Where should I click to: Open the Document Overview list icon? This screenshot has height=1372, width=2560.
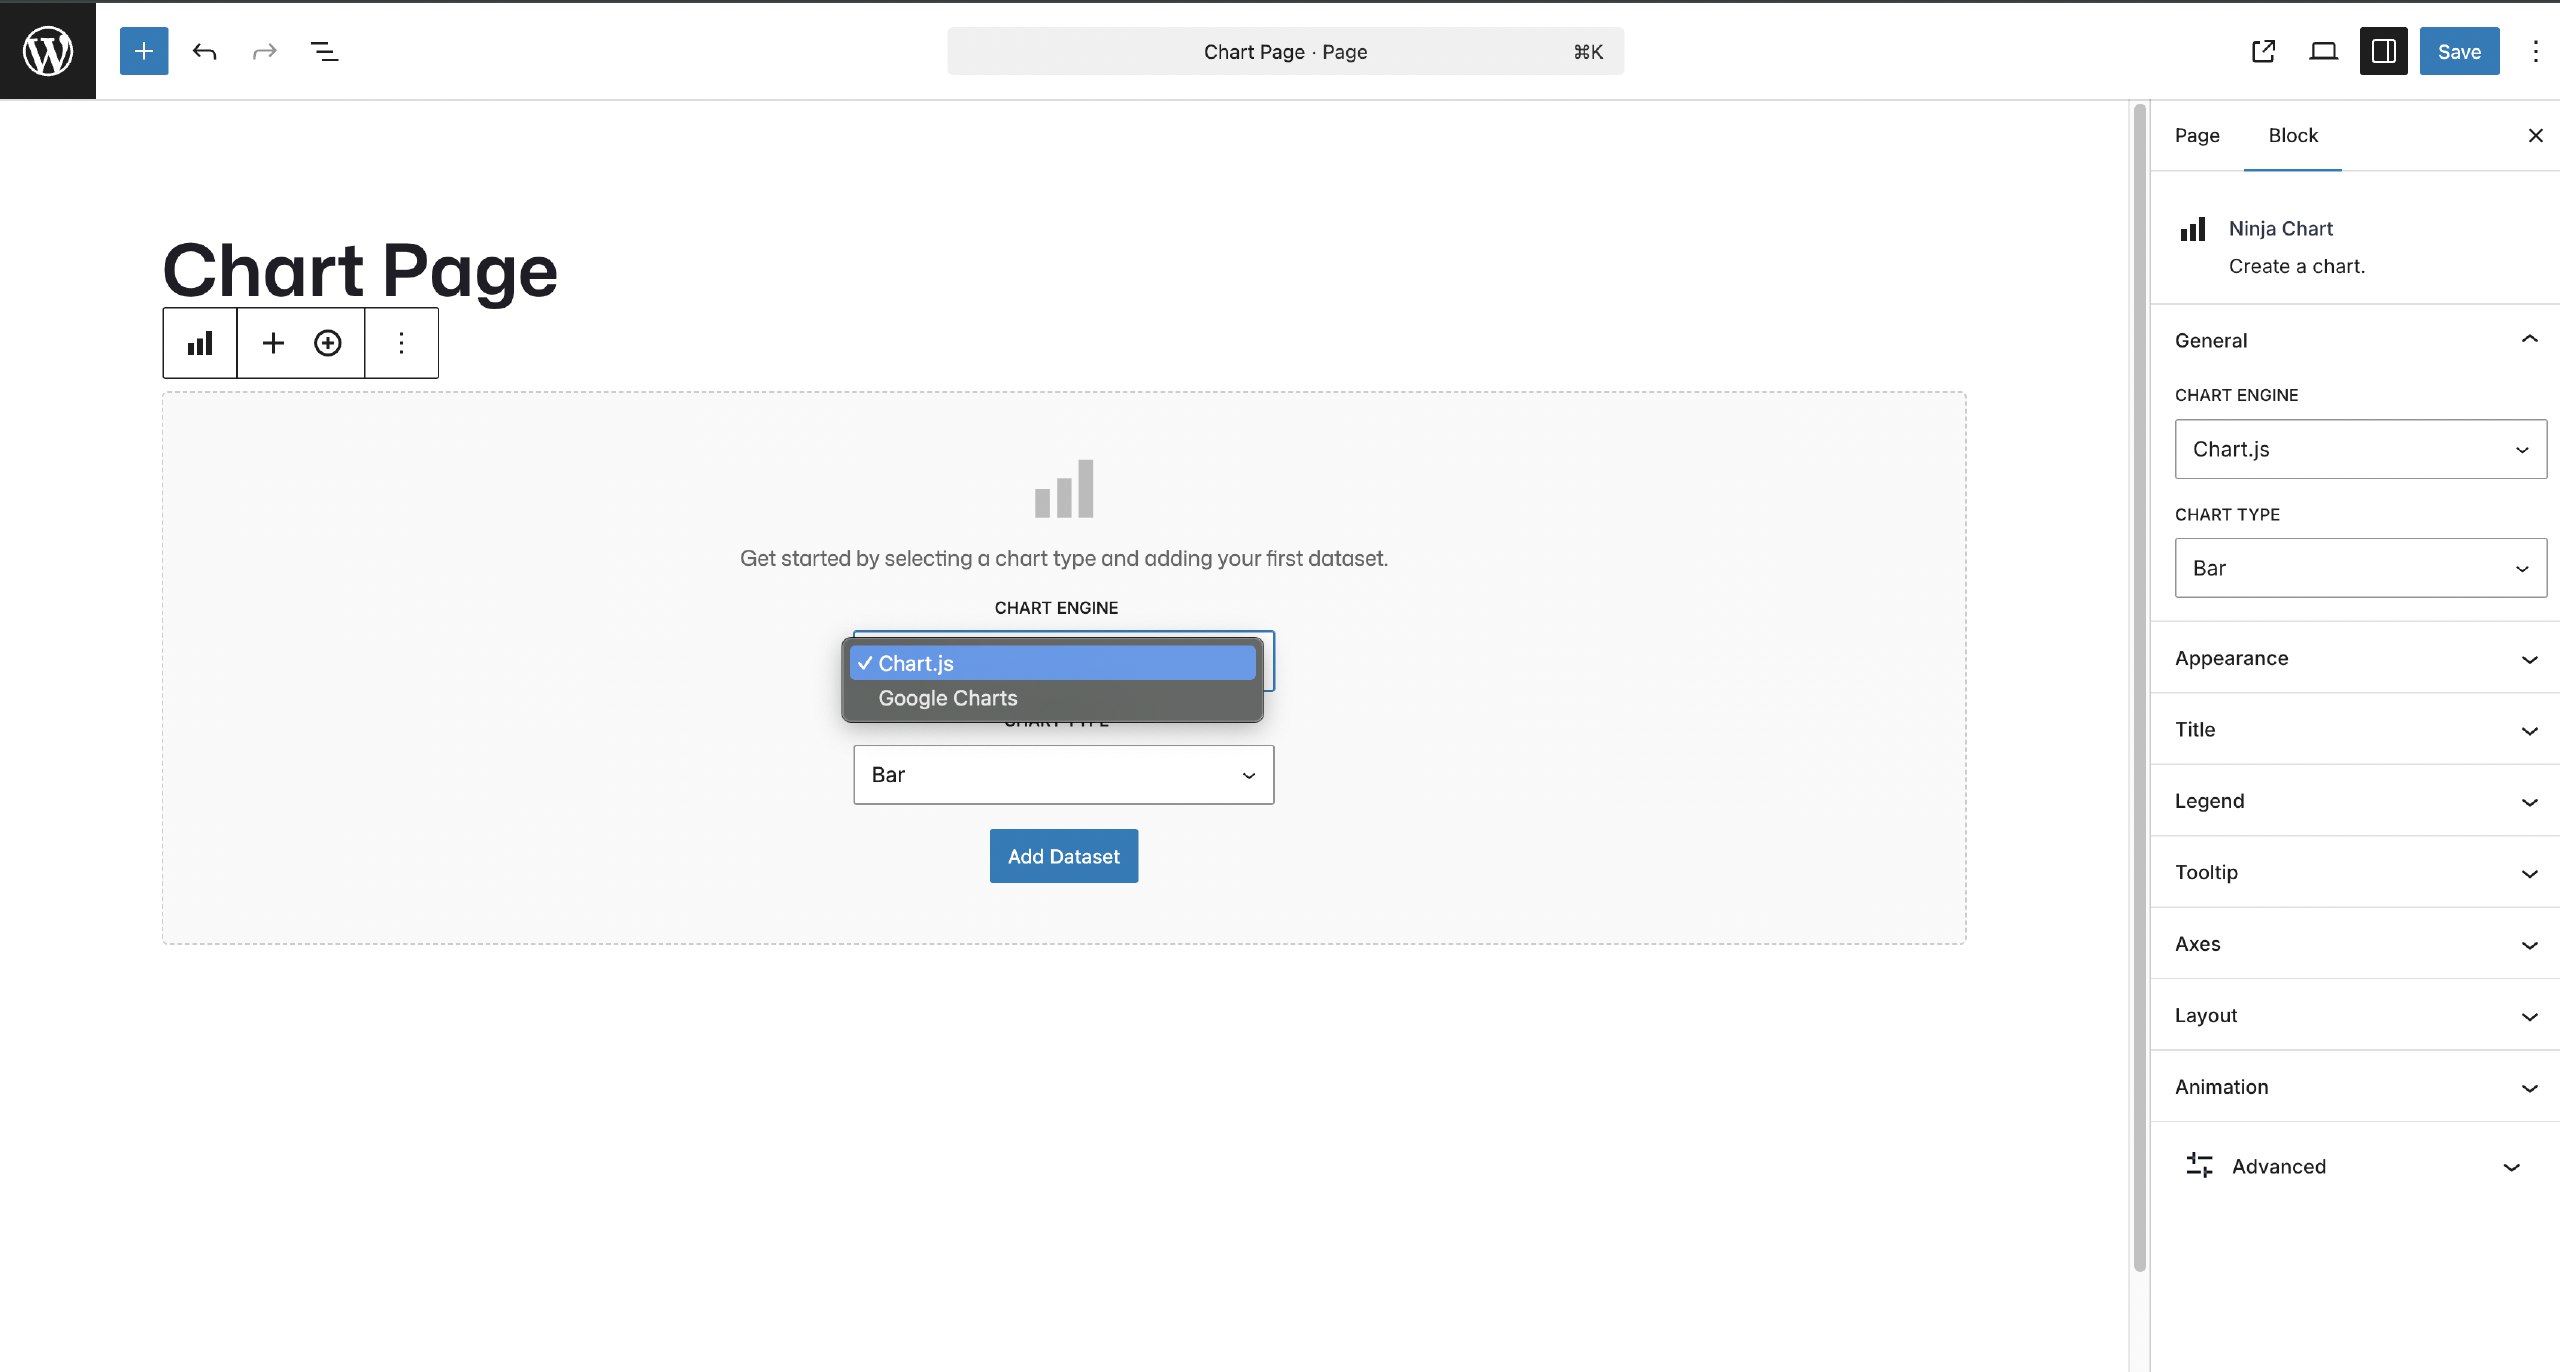coord(323,51)
